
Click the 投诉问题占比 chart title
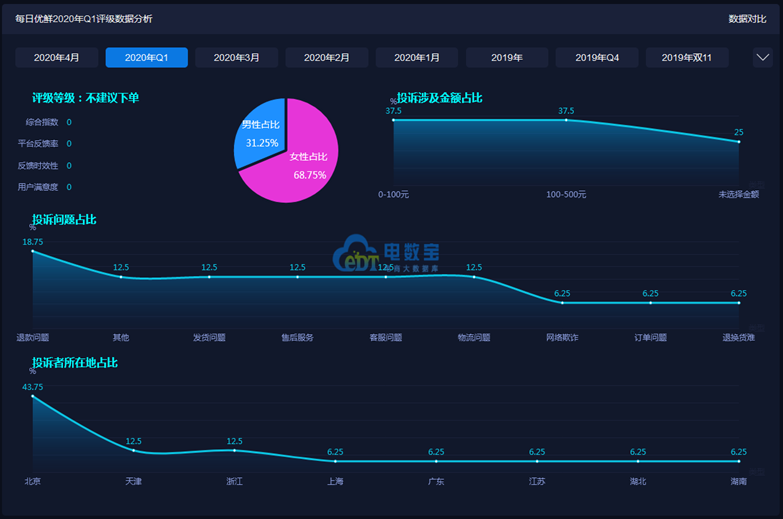(64, 220)
